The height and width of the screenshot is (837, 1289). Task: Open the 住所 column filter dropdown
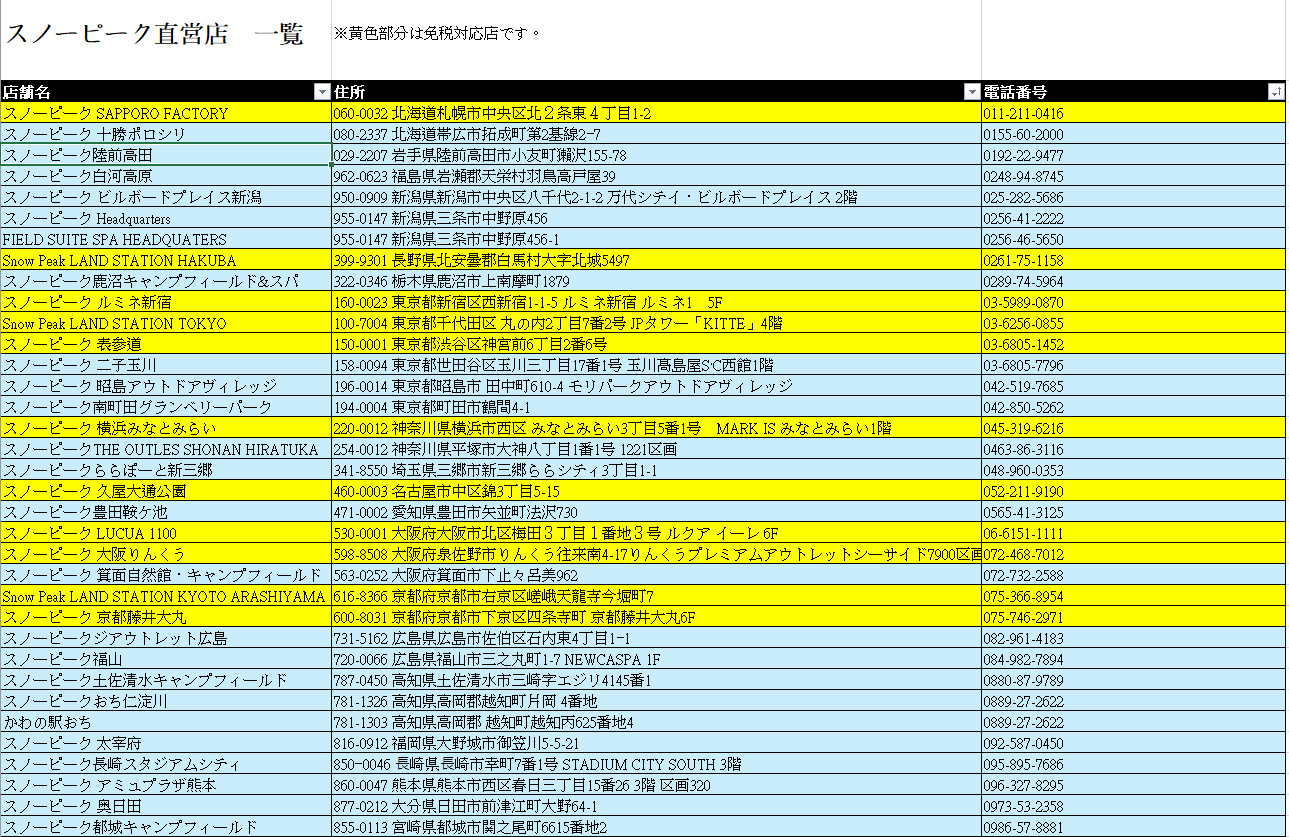pos(972,92)
